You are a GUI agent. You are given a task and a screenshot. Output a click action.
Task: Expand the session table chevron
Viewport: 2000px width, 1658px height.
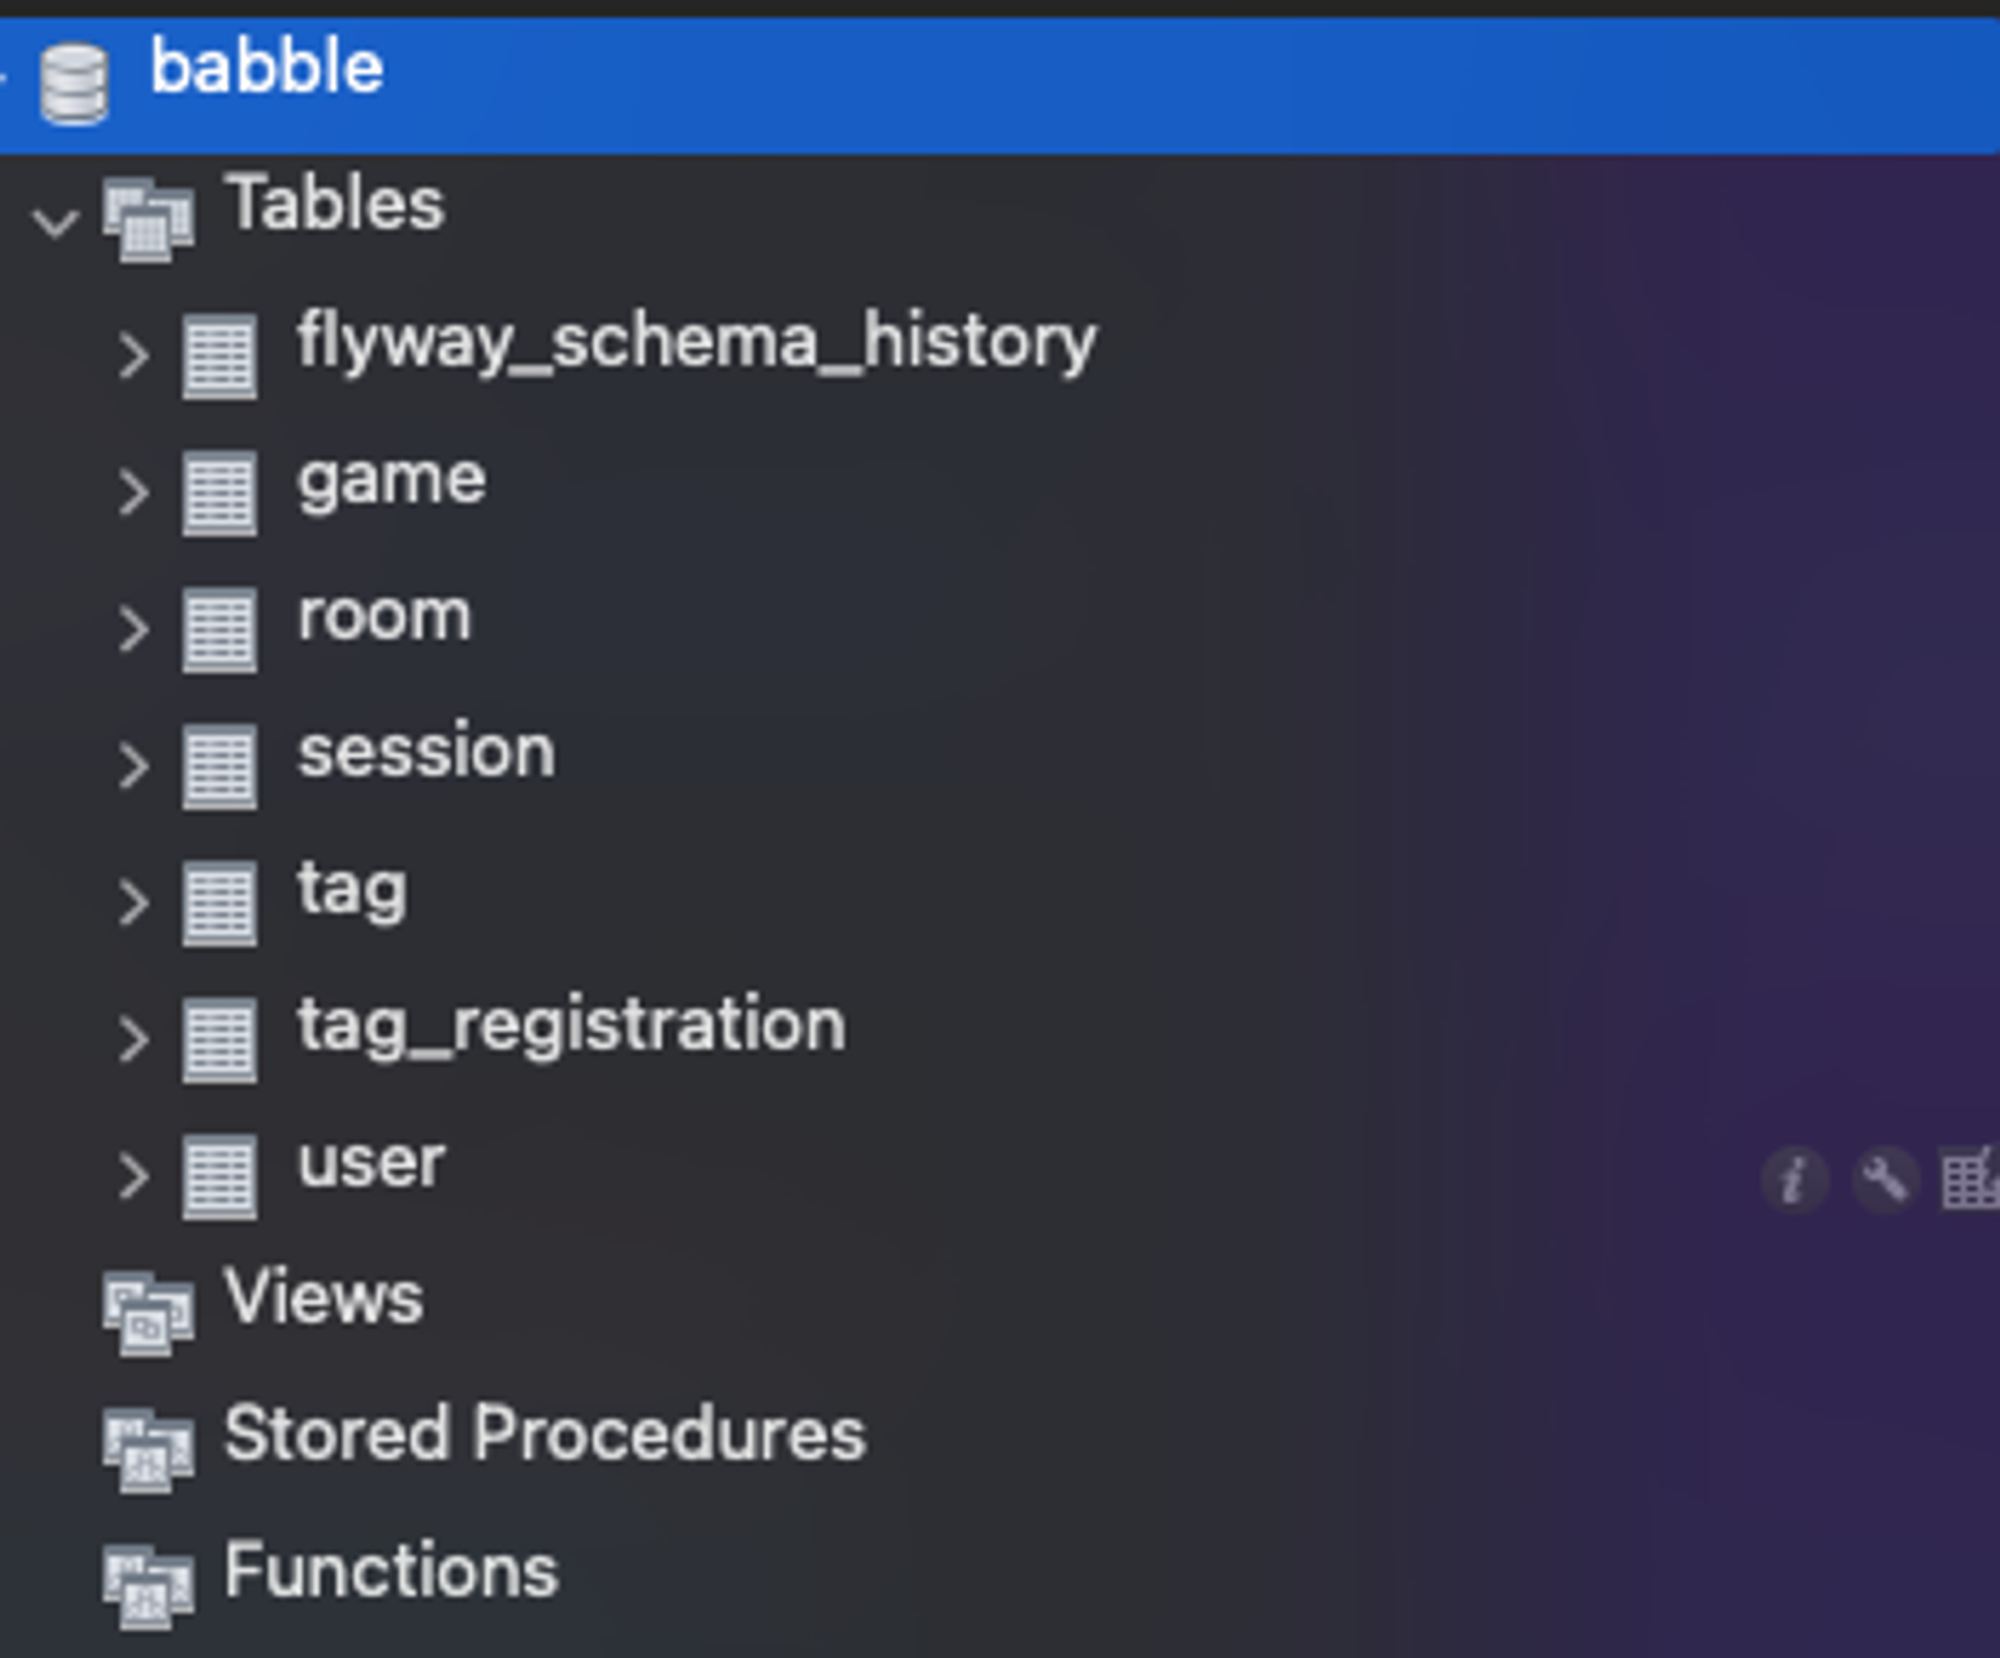[x=134, y=767]
